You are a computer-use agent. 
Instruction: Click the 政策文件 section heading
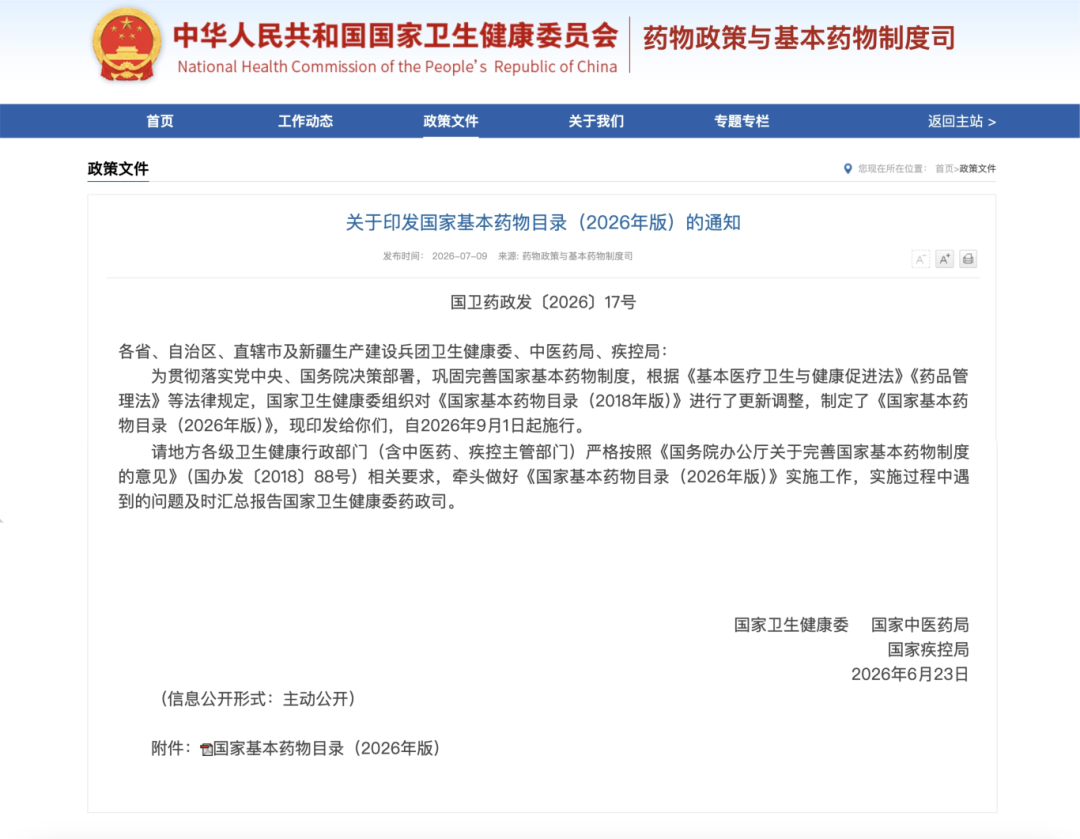click(118, 169)
